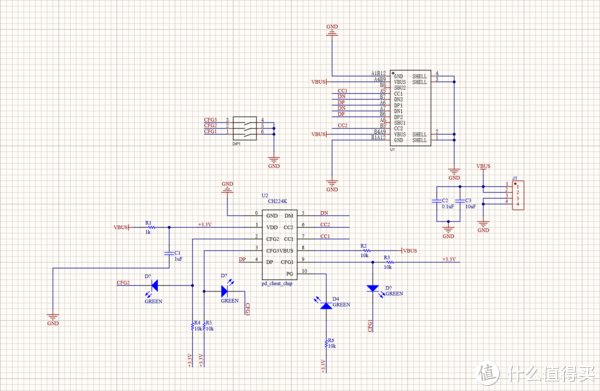
Task: Click the USB Type-C connector U1 body
Action: [410, 108]
